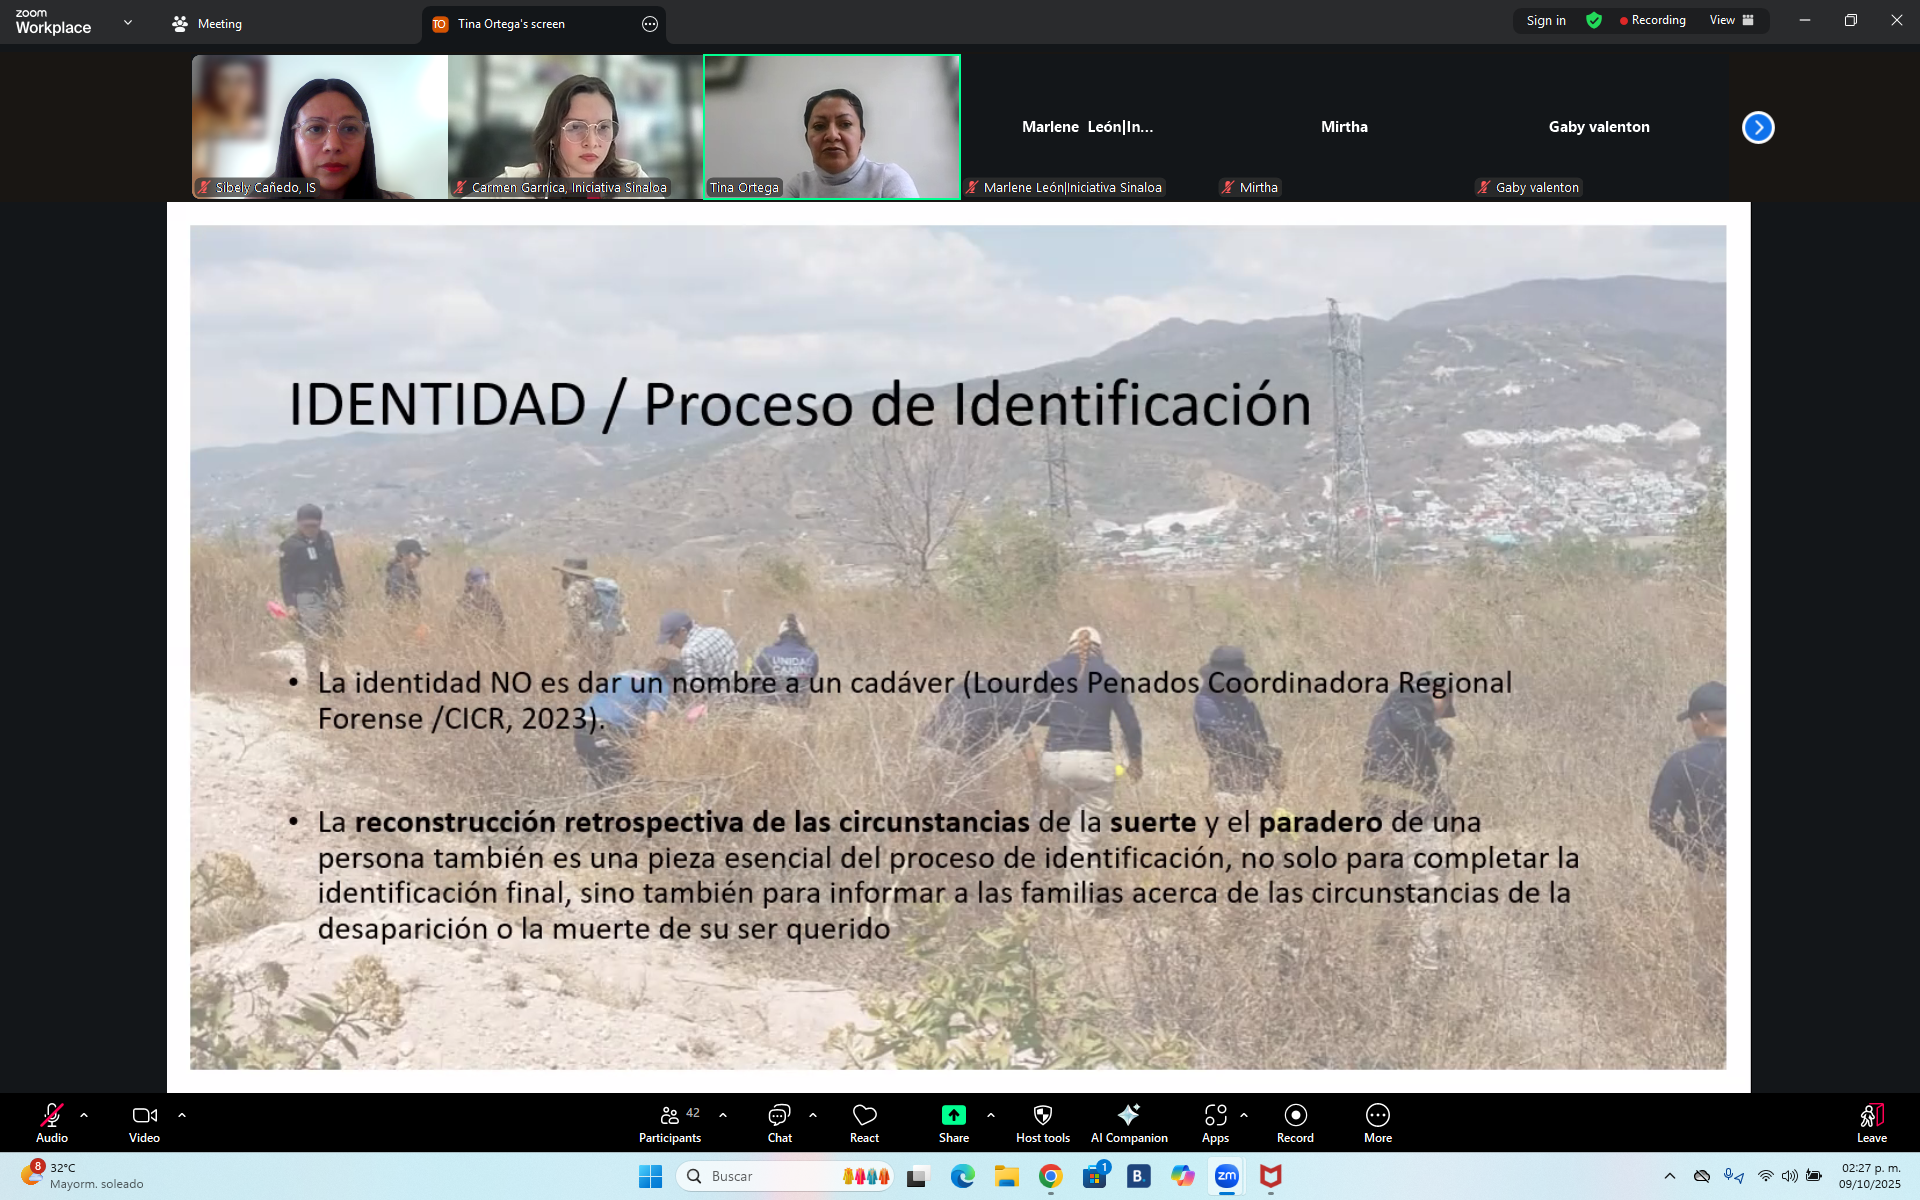Click the Sign in button
The height and width of the screenshot is (1200, 1920).
1546,20
